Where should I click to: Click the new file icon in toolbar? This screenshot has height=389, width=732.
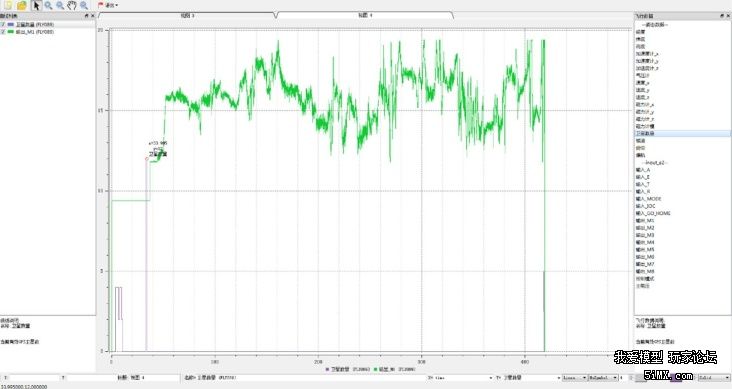8,5
